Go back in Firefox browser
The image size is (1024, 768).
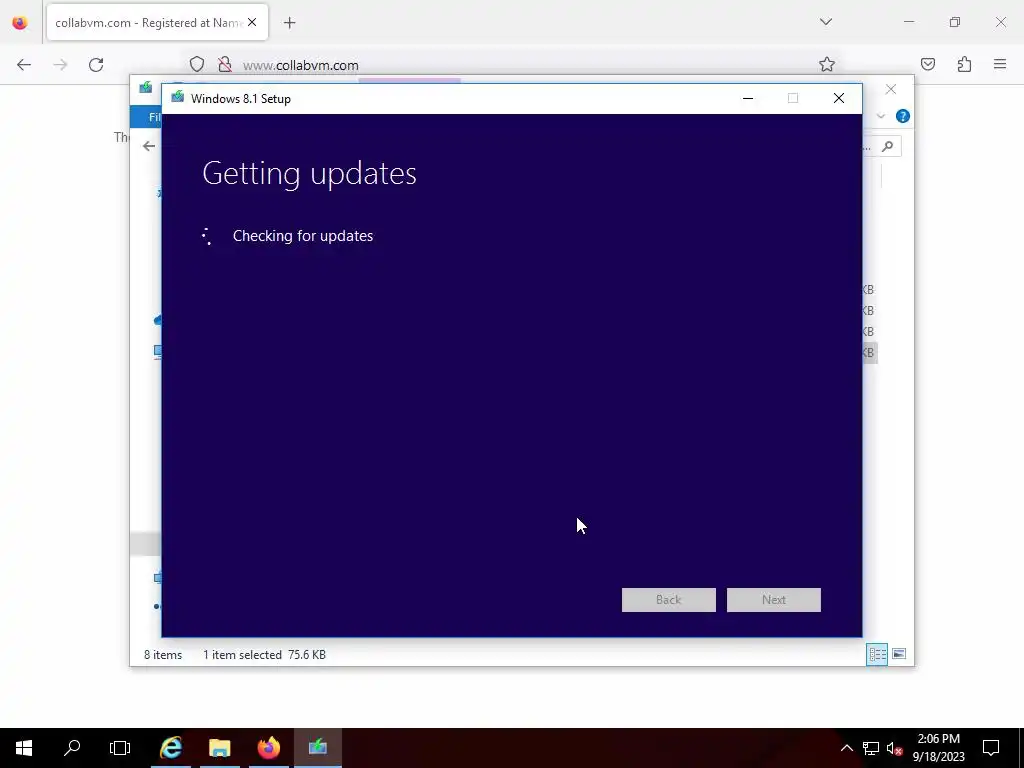pyautogui.click(x=24, y=65)
